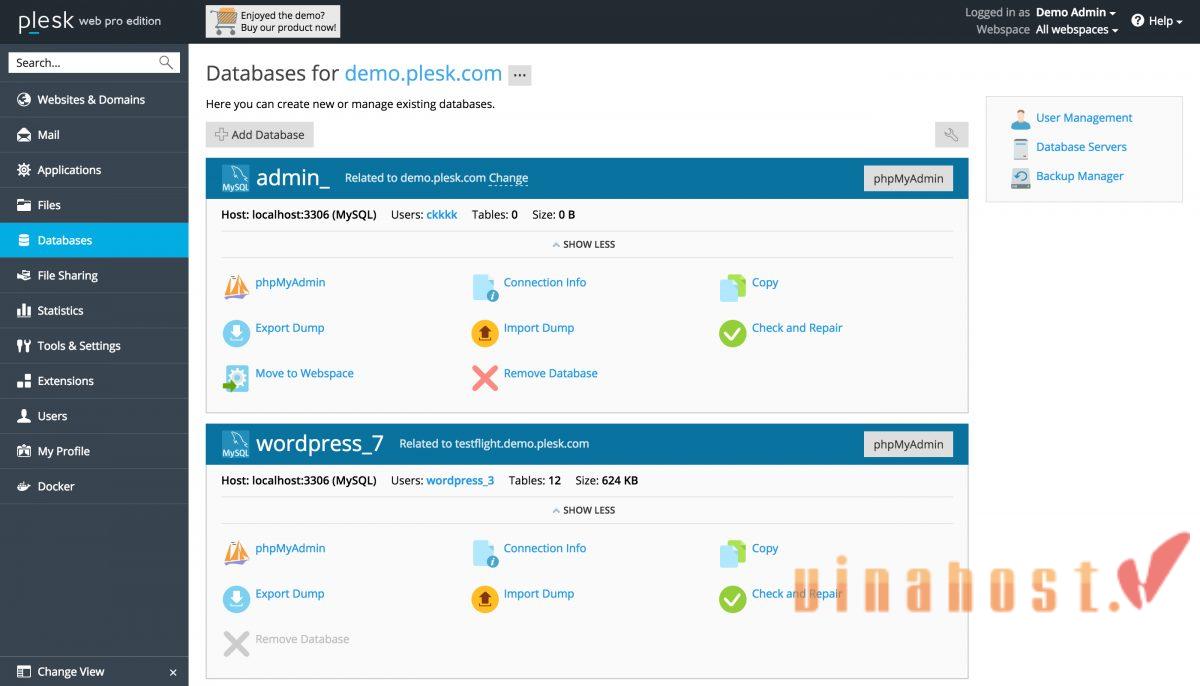Click the Mail envelope icon in sidebar
Viewport: 1200px width, 686px height.
(23, 135)
